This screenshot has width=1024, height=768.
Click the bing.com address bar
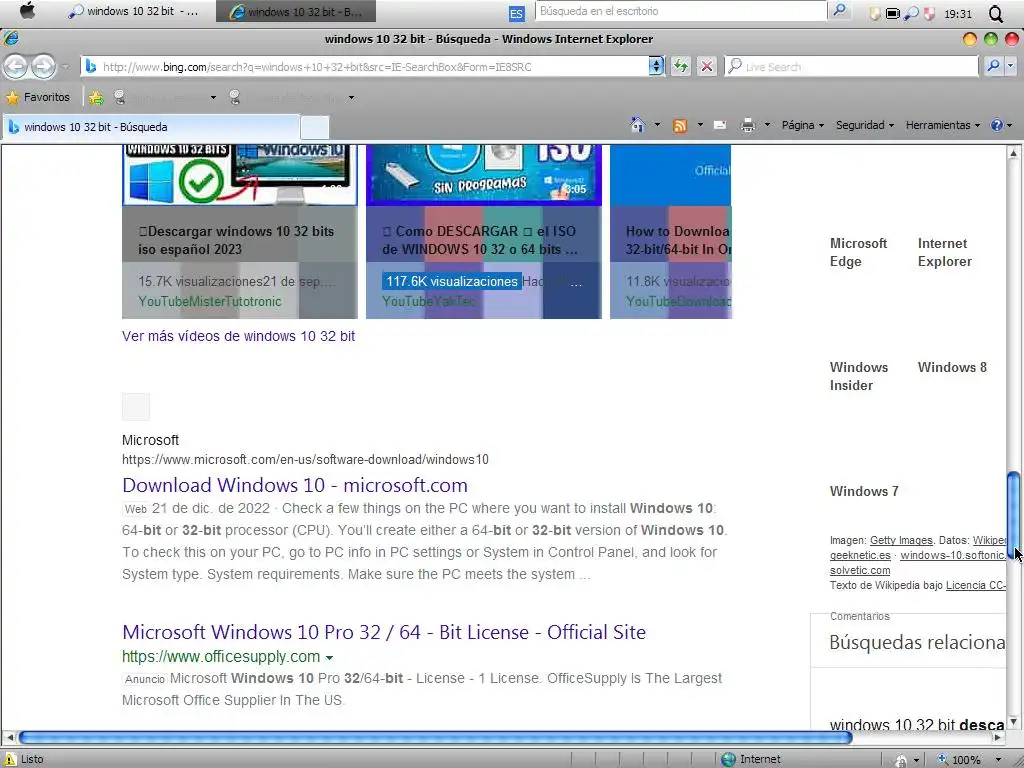(x=366, y=67)
